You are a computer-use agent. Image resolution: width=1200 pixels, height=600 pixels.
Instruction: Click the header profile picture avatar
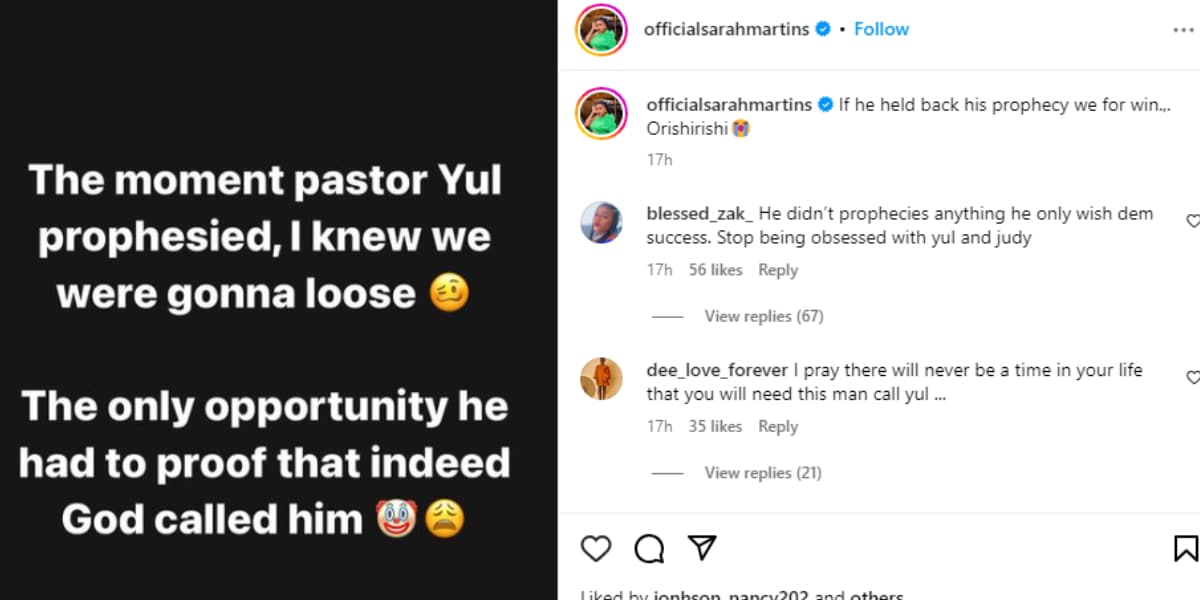coord(601,30)
